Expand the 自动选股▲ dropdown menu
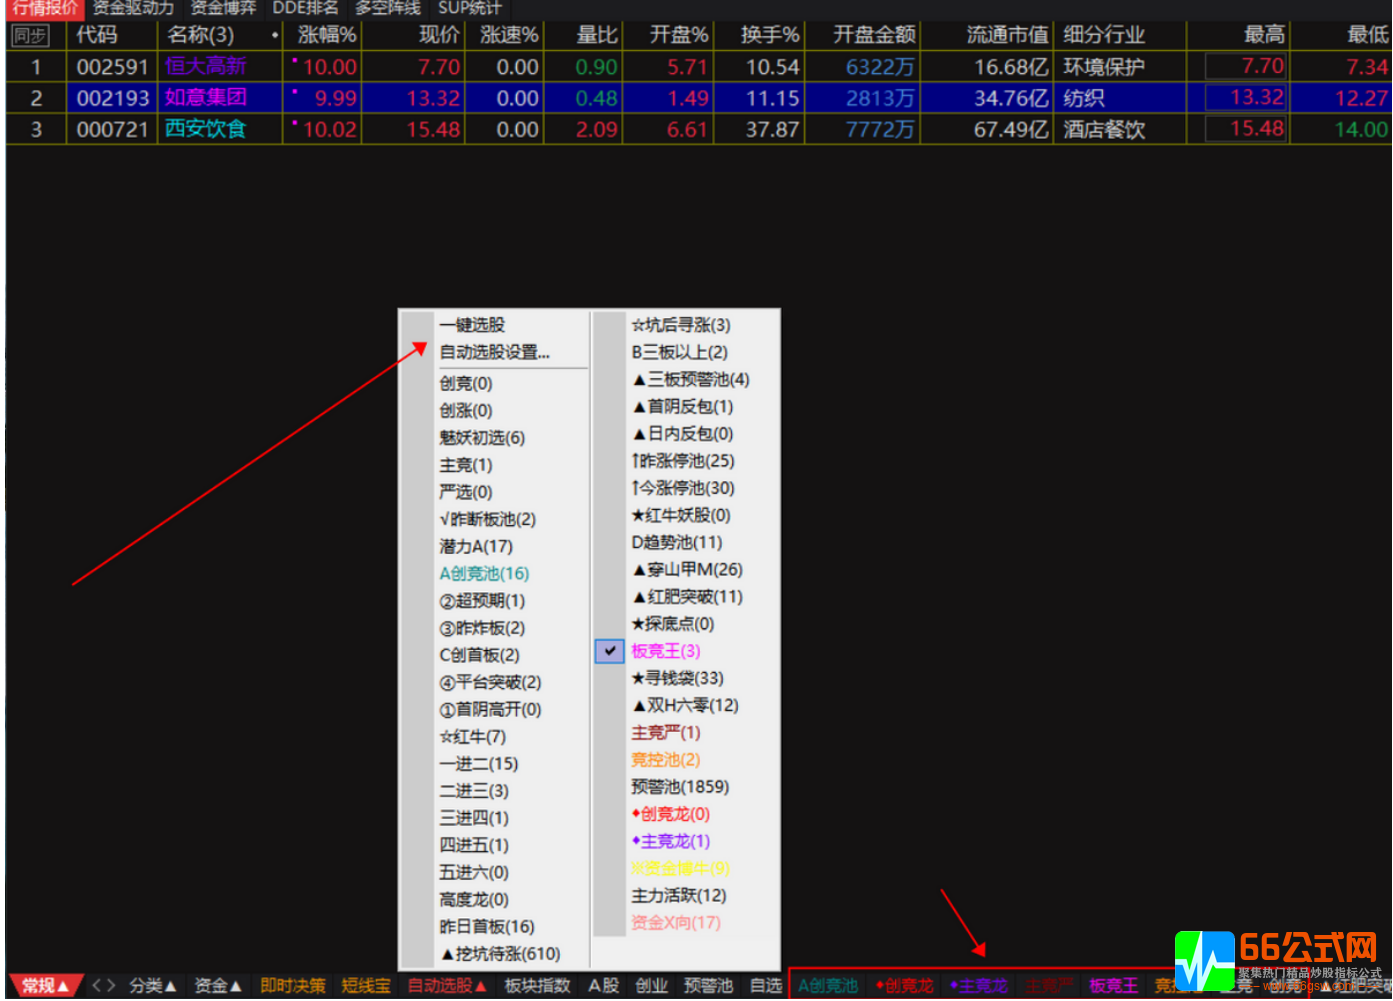Viewport: 1393px width, 1001px height. tap(445, 984)
